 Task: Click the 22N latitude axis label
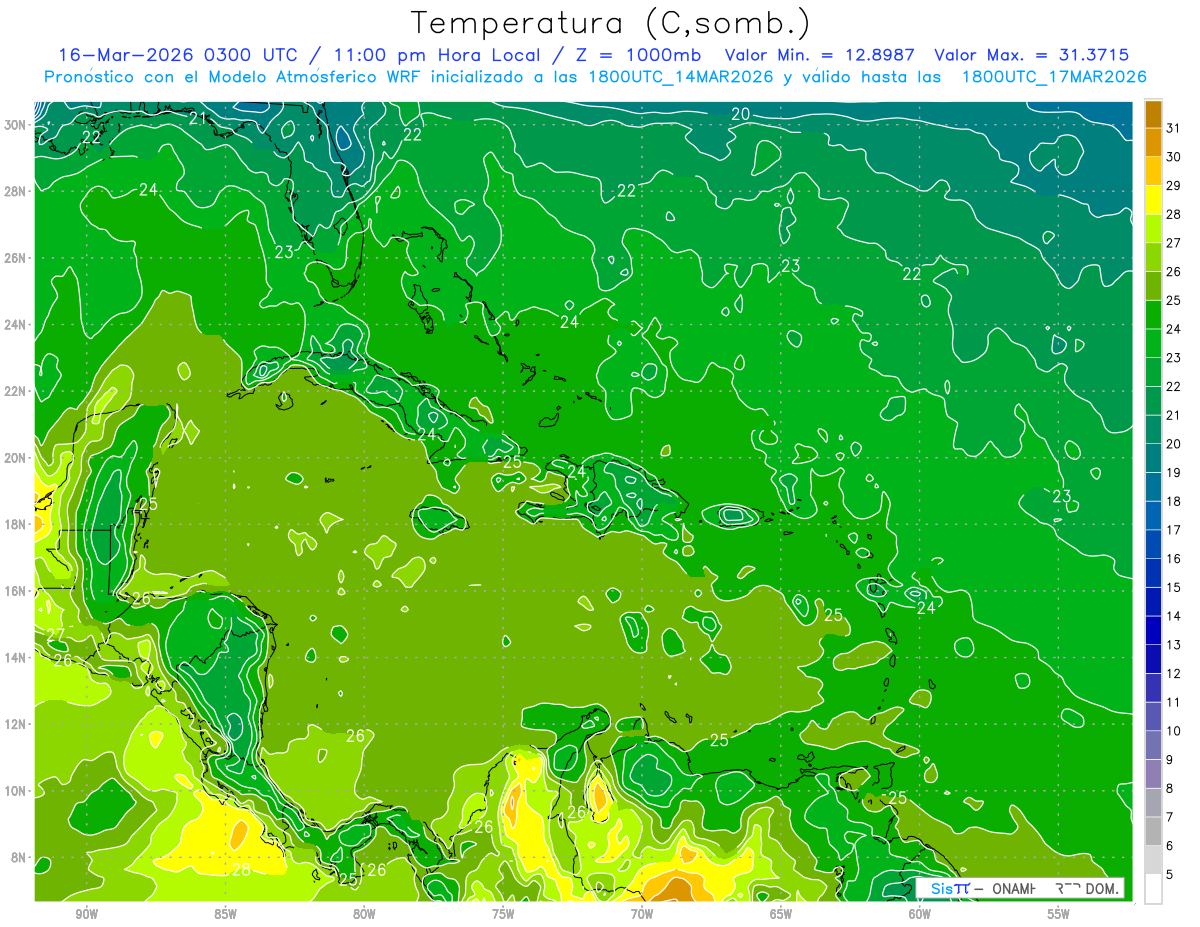click(17, 391)
